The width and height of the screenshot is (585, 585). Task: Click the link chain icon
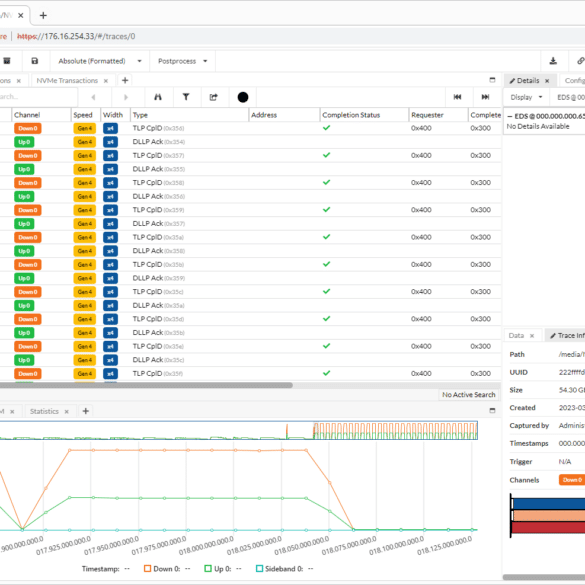coord(580,61)
